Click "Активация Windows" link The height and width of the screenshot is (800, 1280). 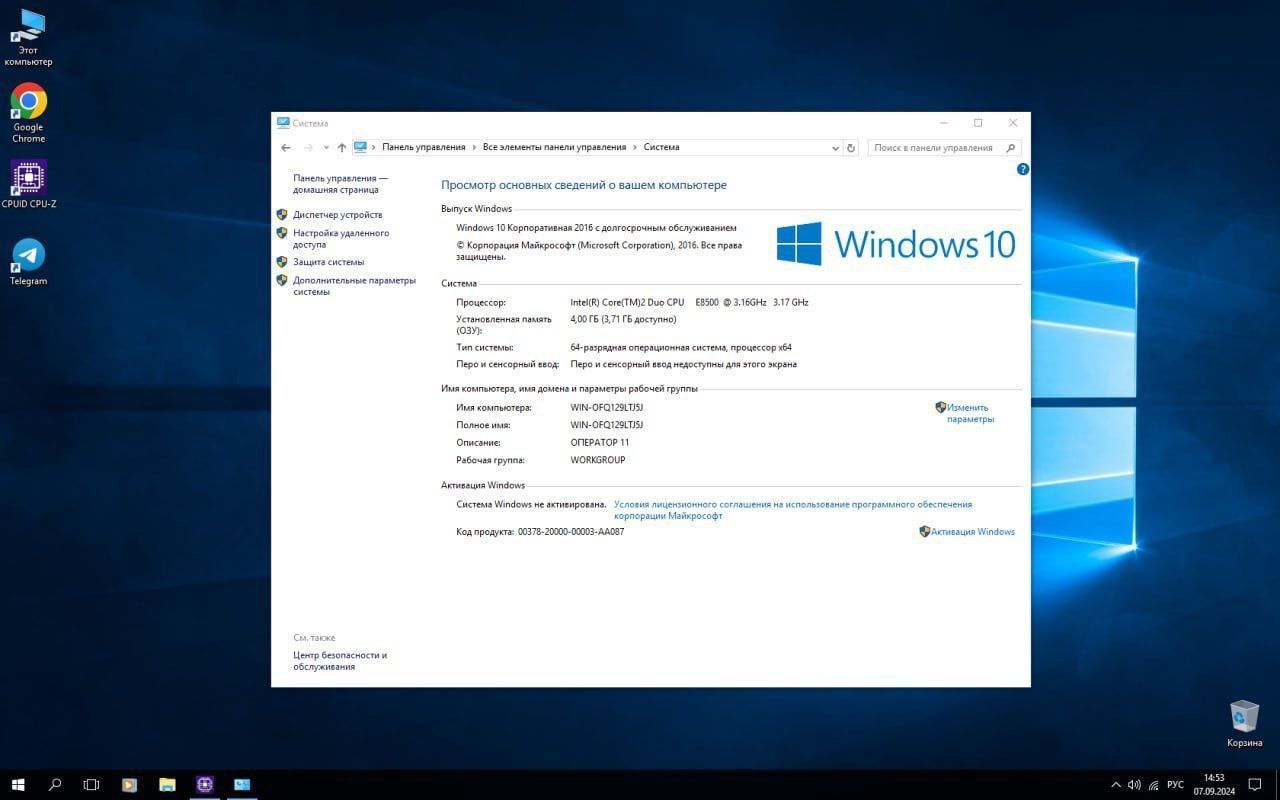972,532
